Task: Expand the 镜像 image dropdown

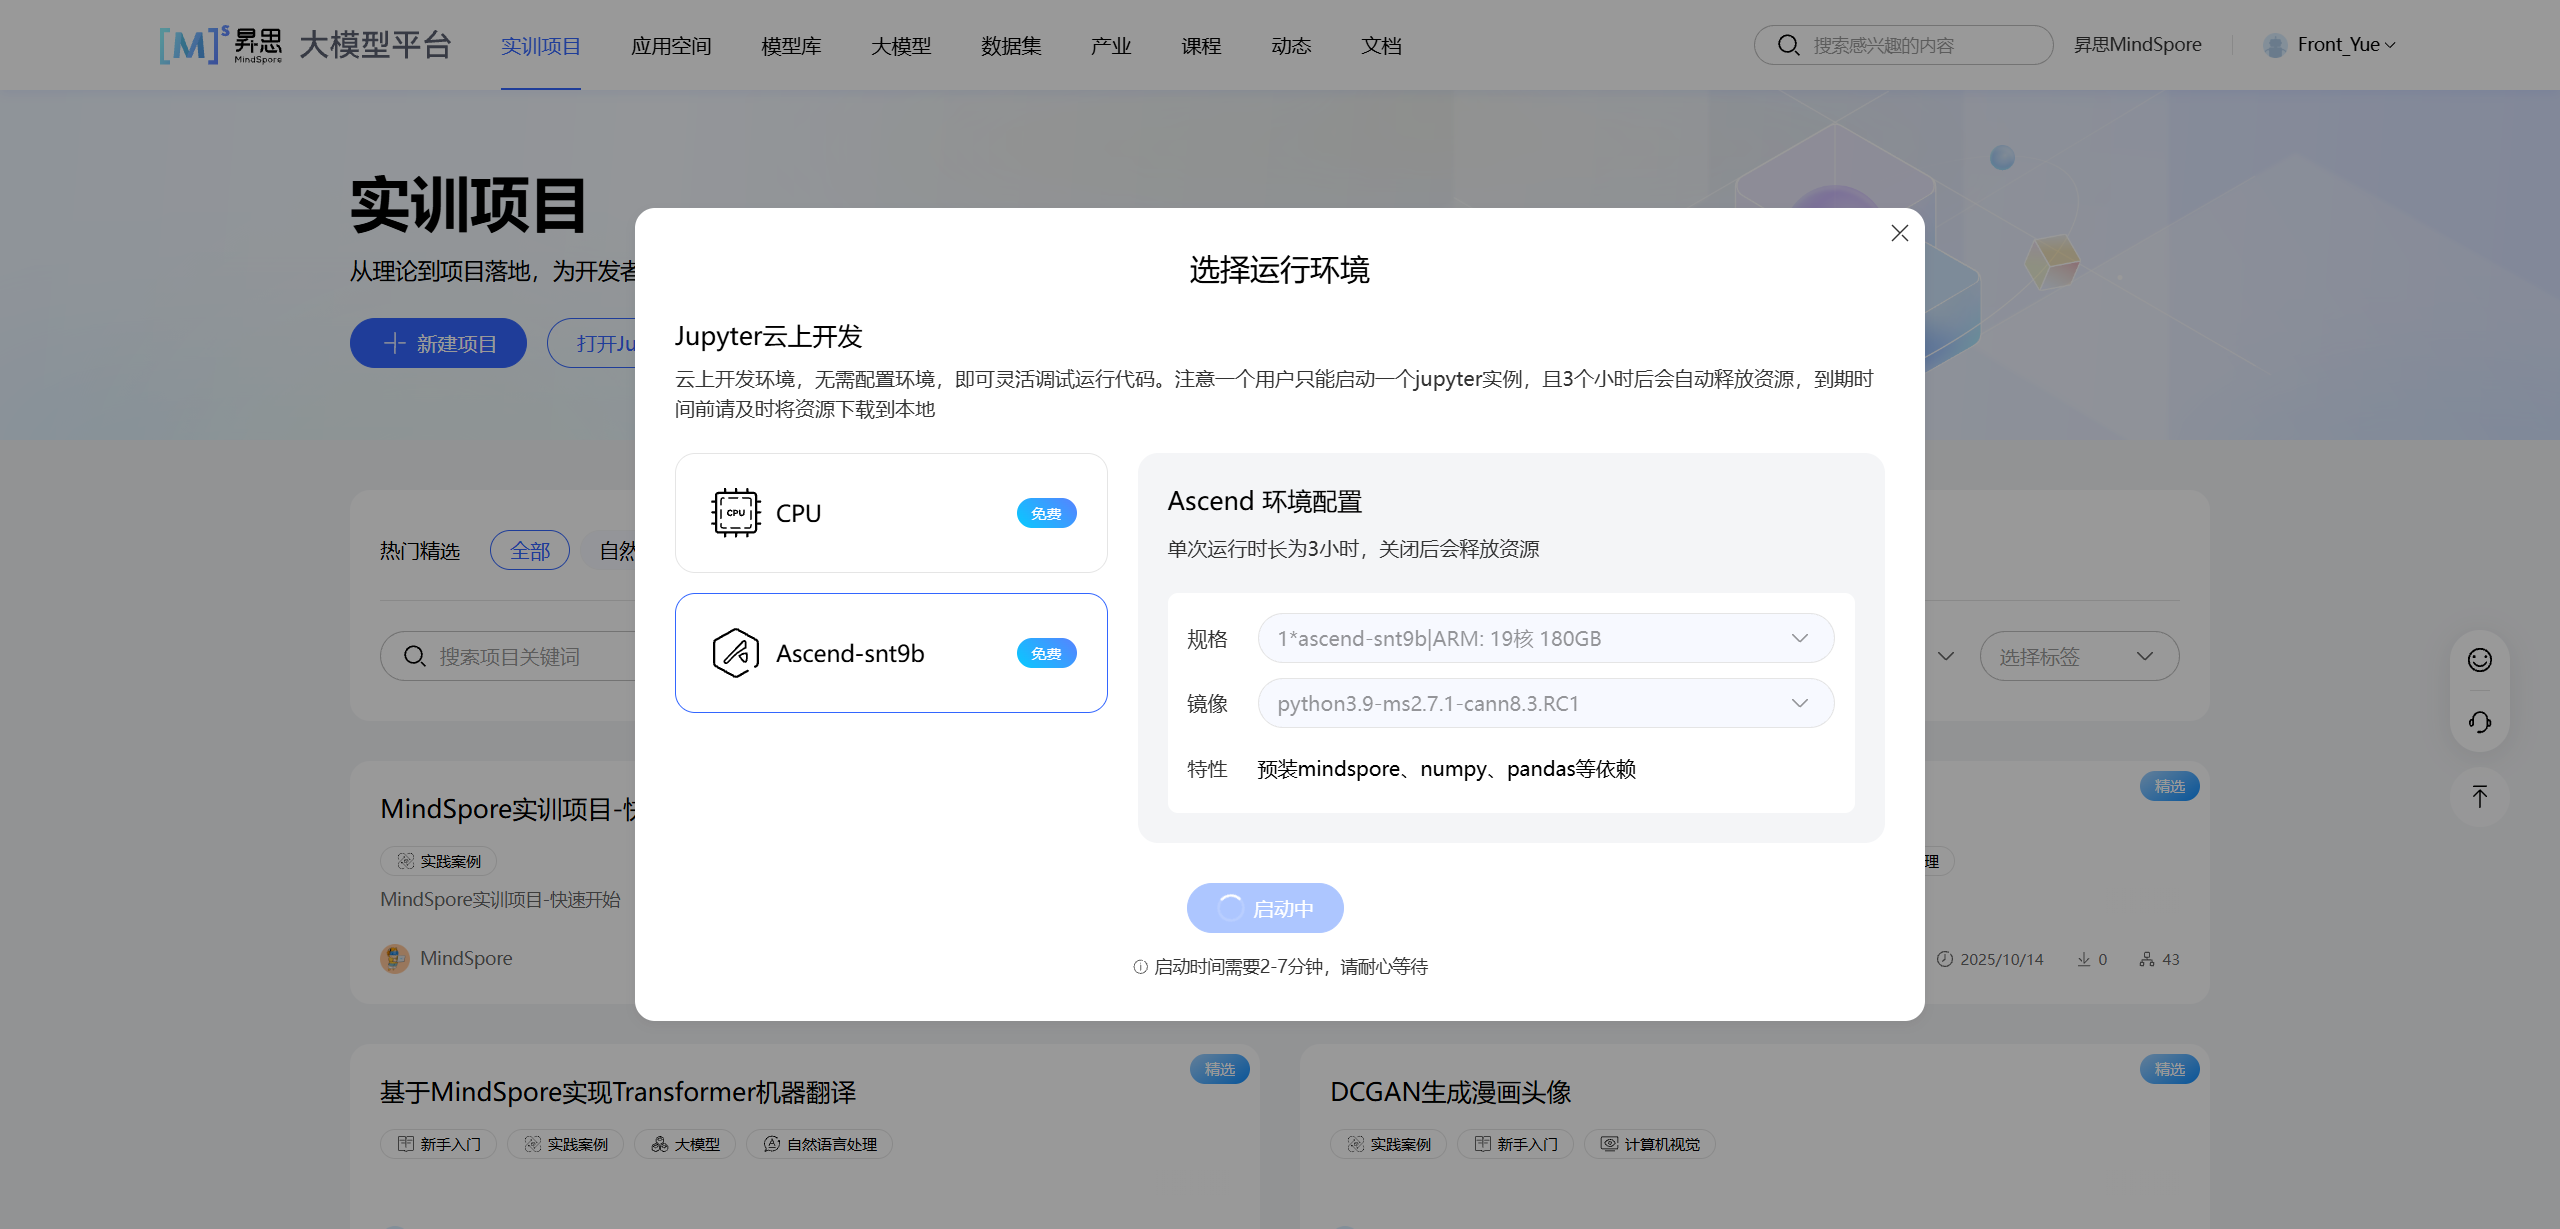Action: (x=1545, y=703)
